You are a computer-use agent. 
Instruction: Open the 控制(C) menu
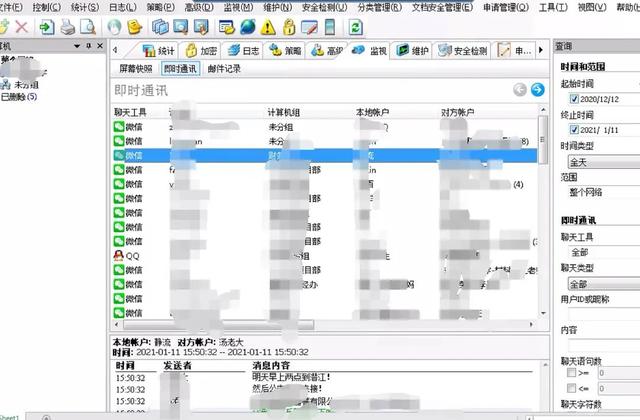coord(47,7)
